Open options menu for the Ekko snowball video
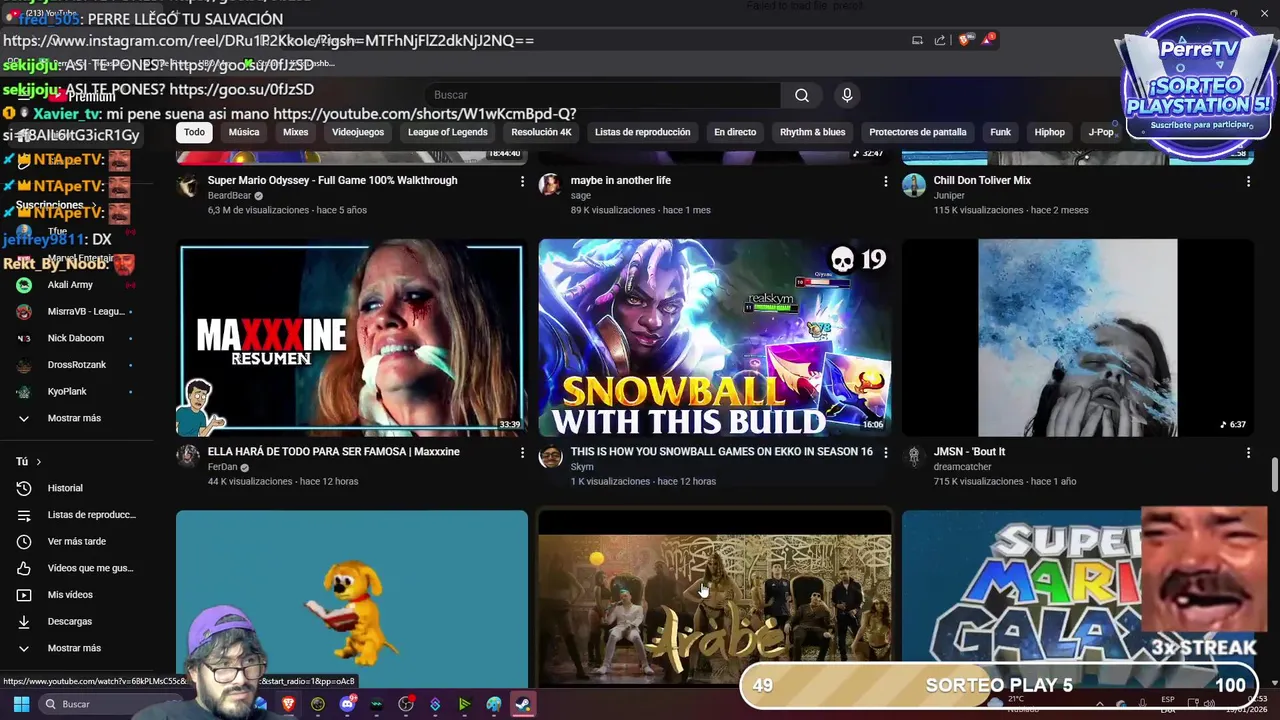The image size is (1280, 720). (885, 453)
